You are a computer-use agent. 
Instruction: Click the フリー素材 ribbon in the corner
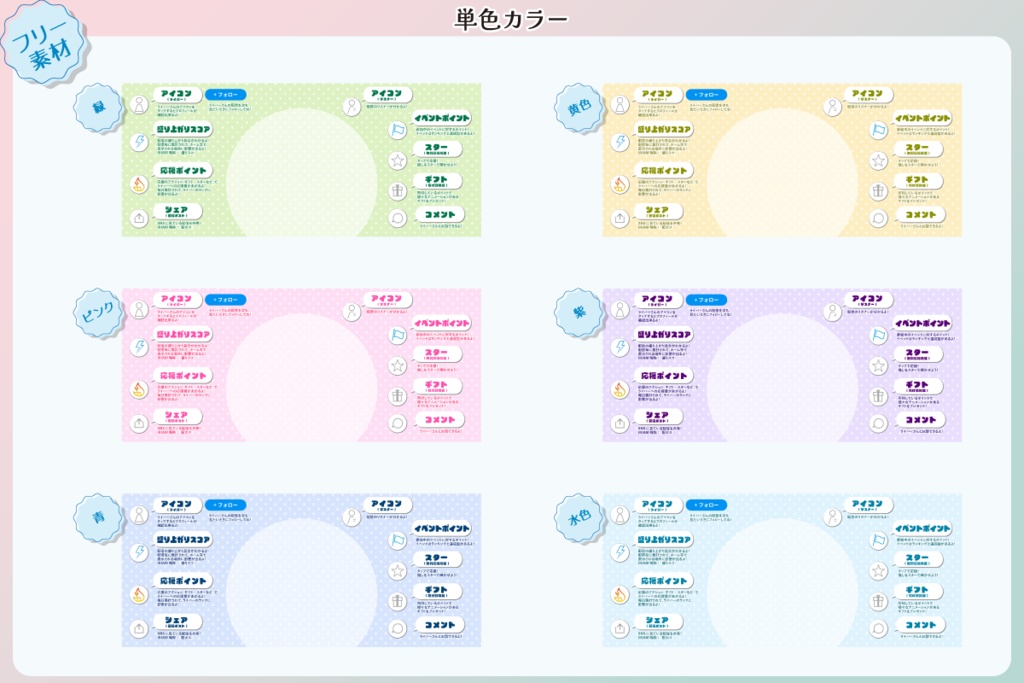click(x=42, y=40)
